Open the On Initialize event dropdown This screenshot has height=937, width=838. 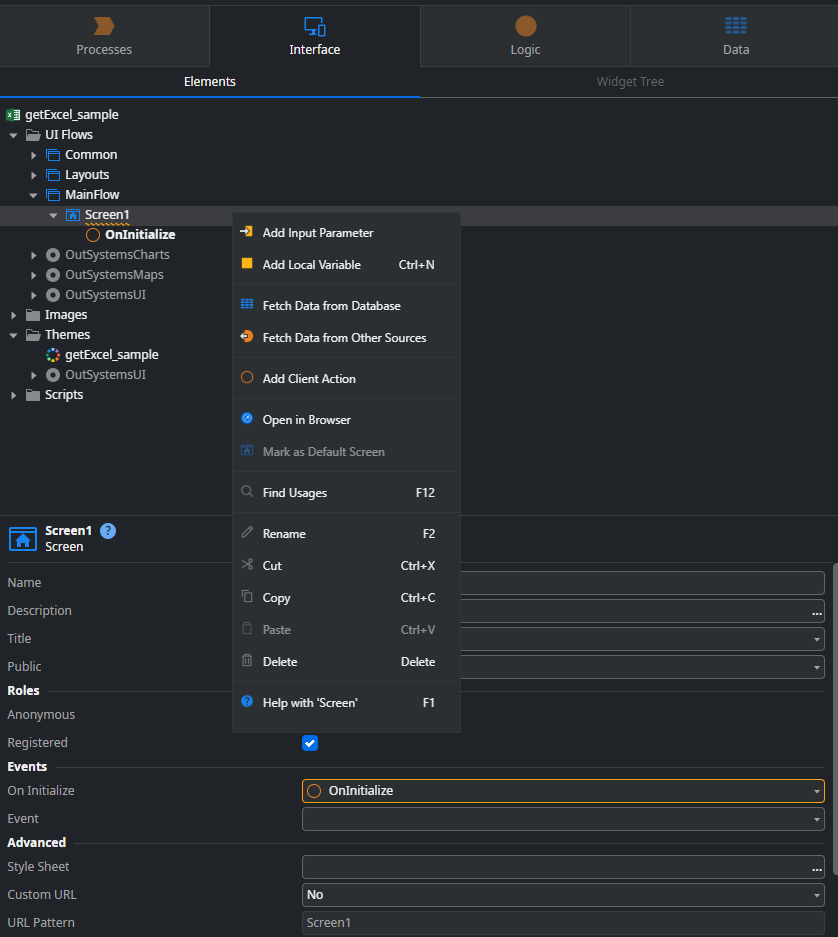816,791
